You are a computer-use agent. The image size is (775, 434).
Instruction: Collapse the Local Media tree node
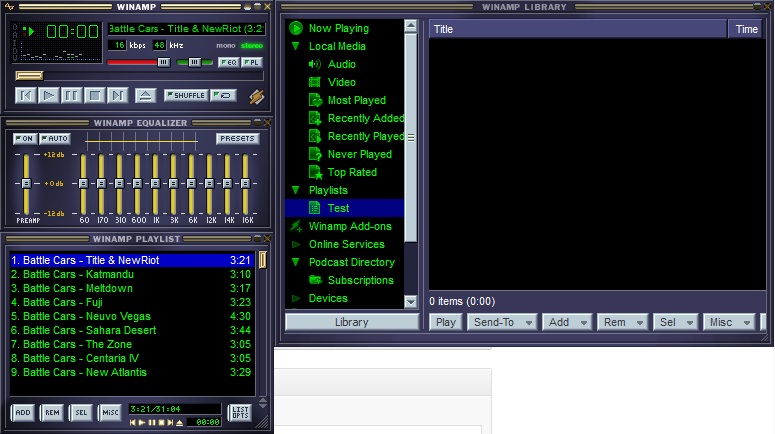(x=296, y=46)
